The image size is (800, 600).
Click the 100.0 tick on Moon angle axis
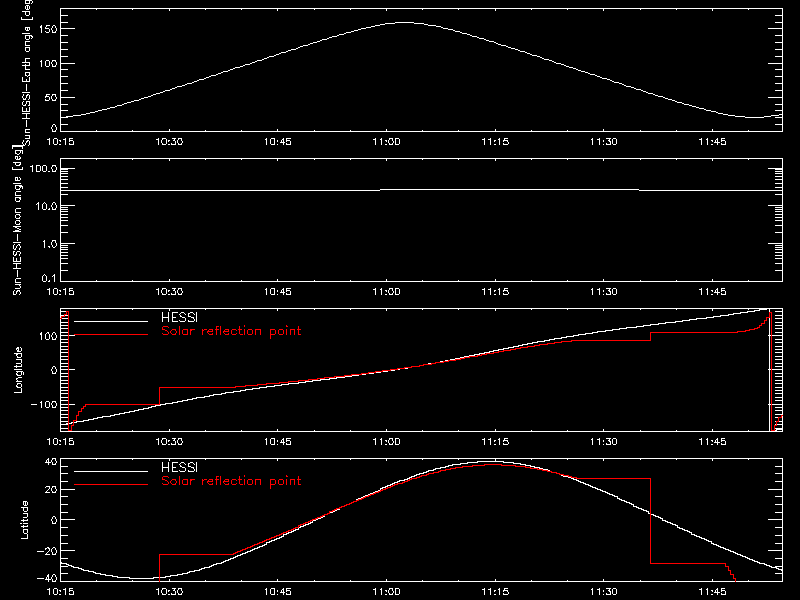tap(43, 169)
